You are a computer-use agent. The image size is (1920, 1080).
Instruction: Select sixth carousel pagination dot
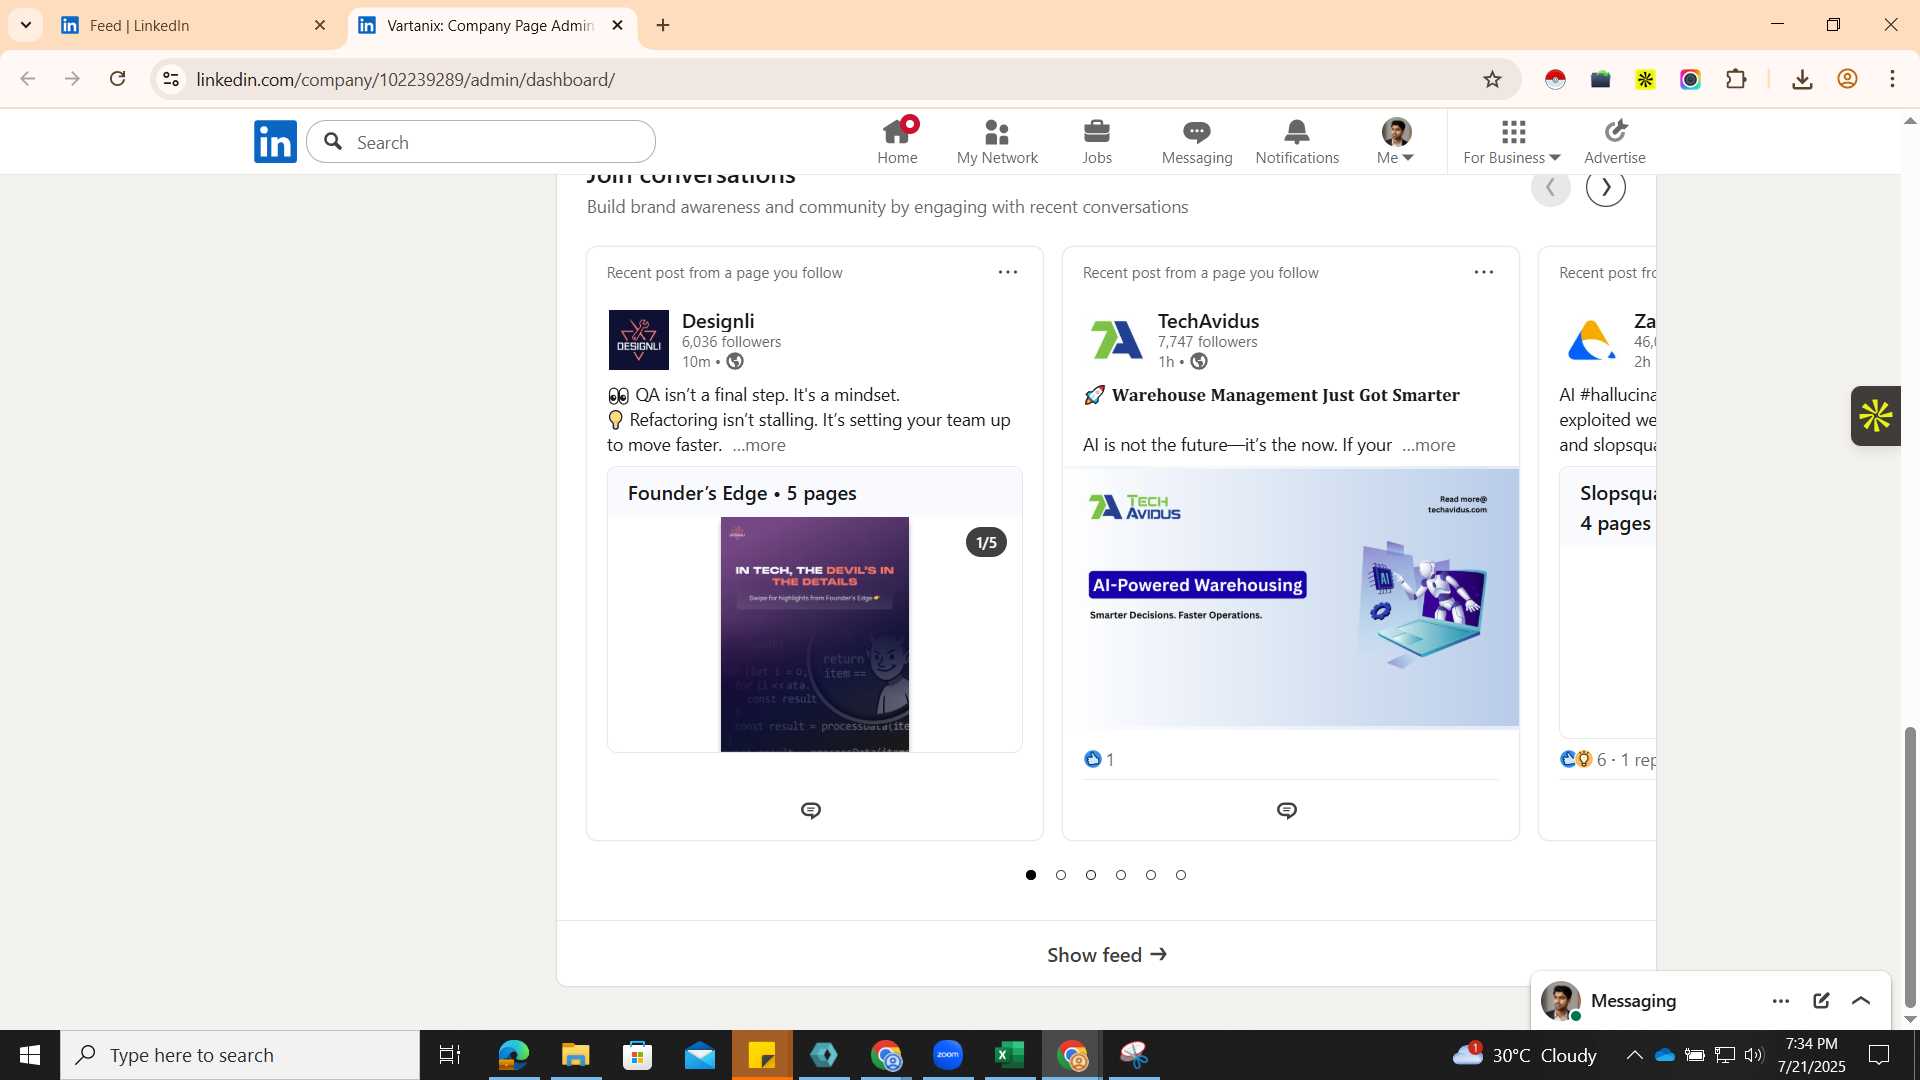pyautogui.click(x=1181, y=875)
